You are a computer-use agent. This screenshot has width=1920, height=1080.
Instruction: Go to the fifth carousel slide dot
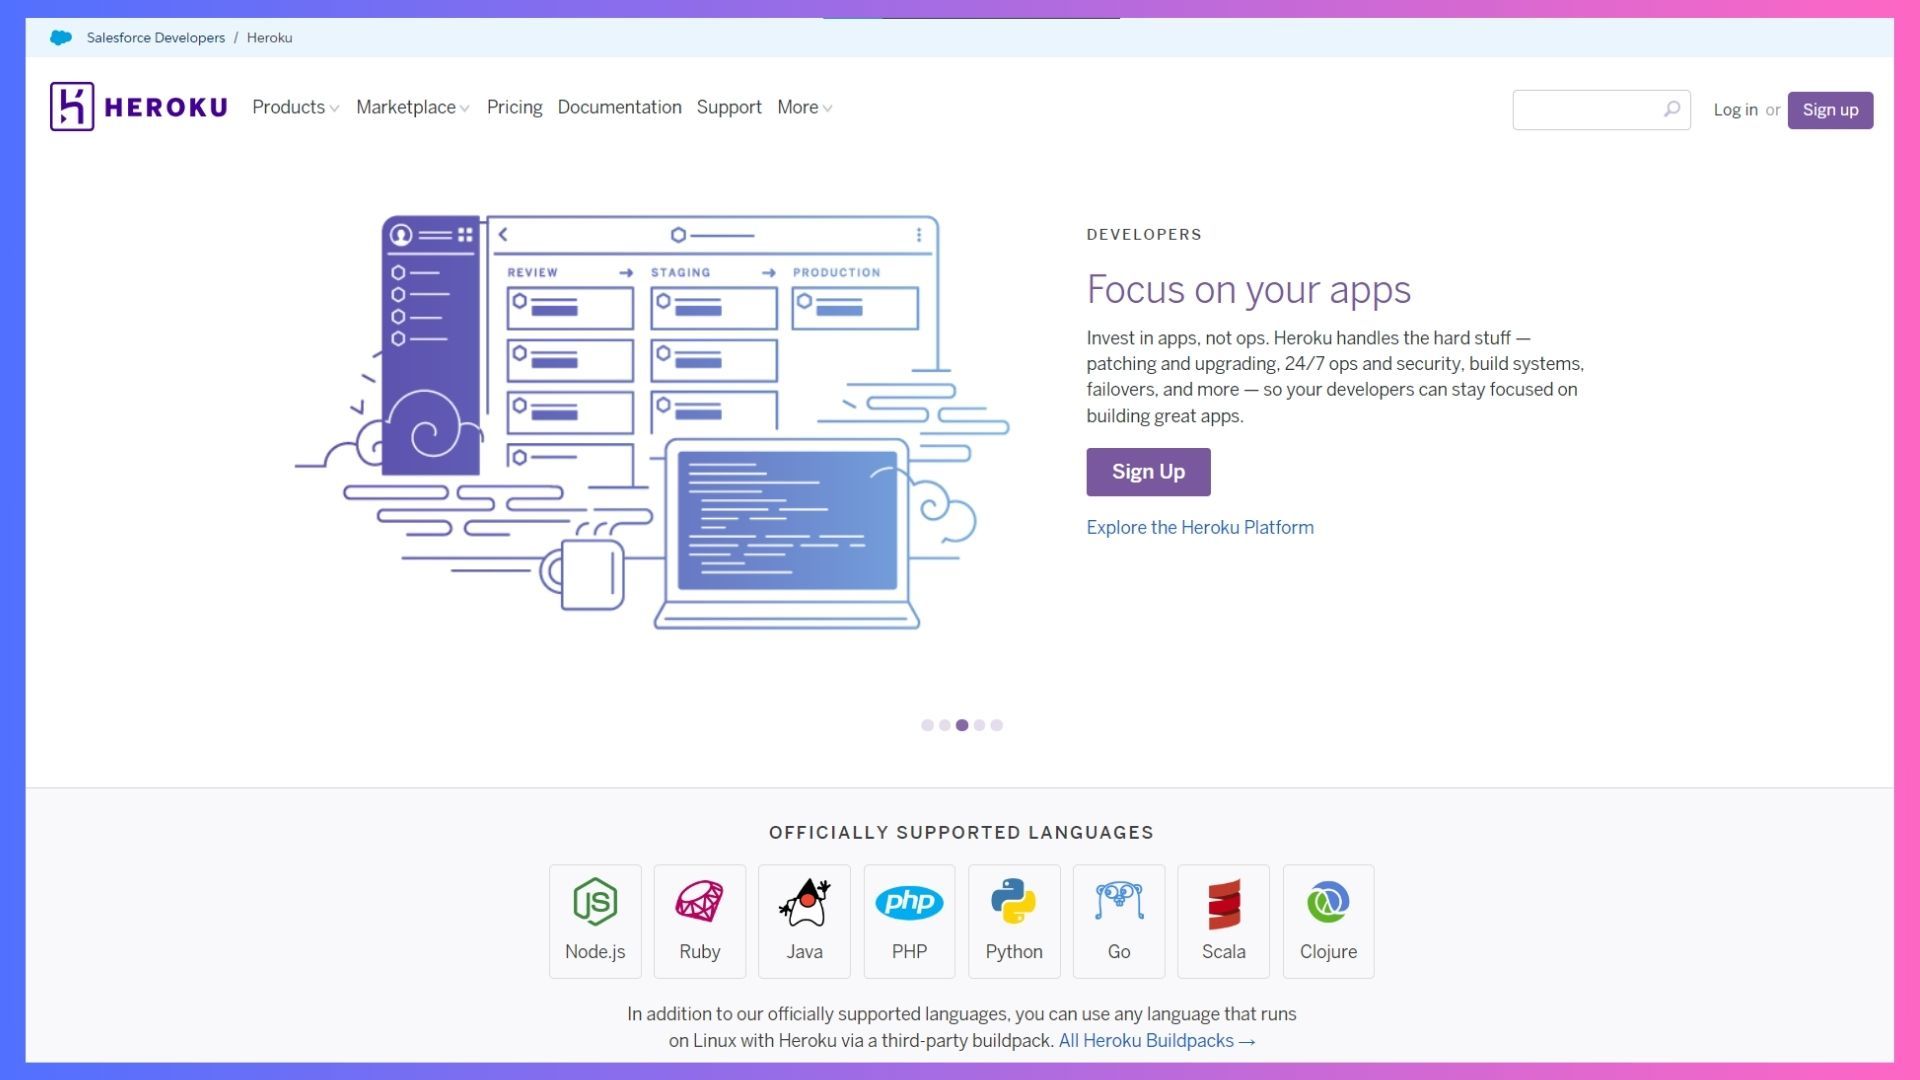(x=996, y=725)
